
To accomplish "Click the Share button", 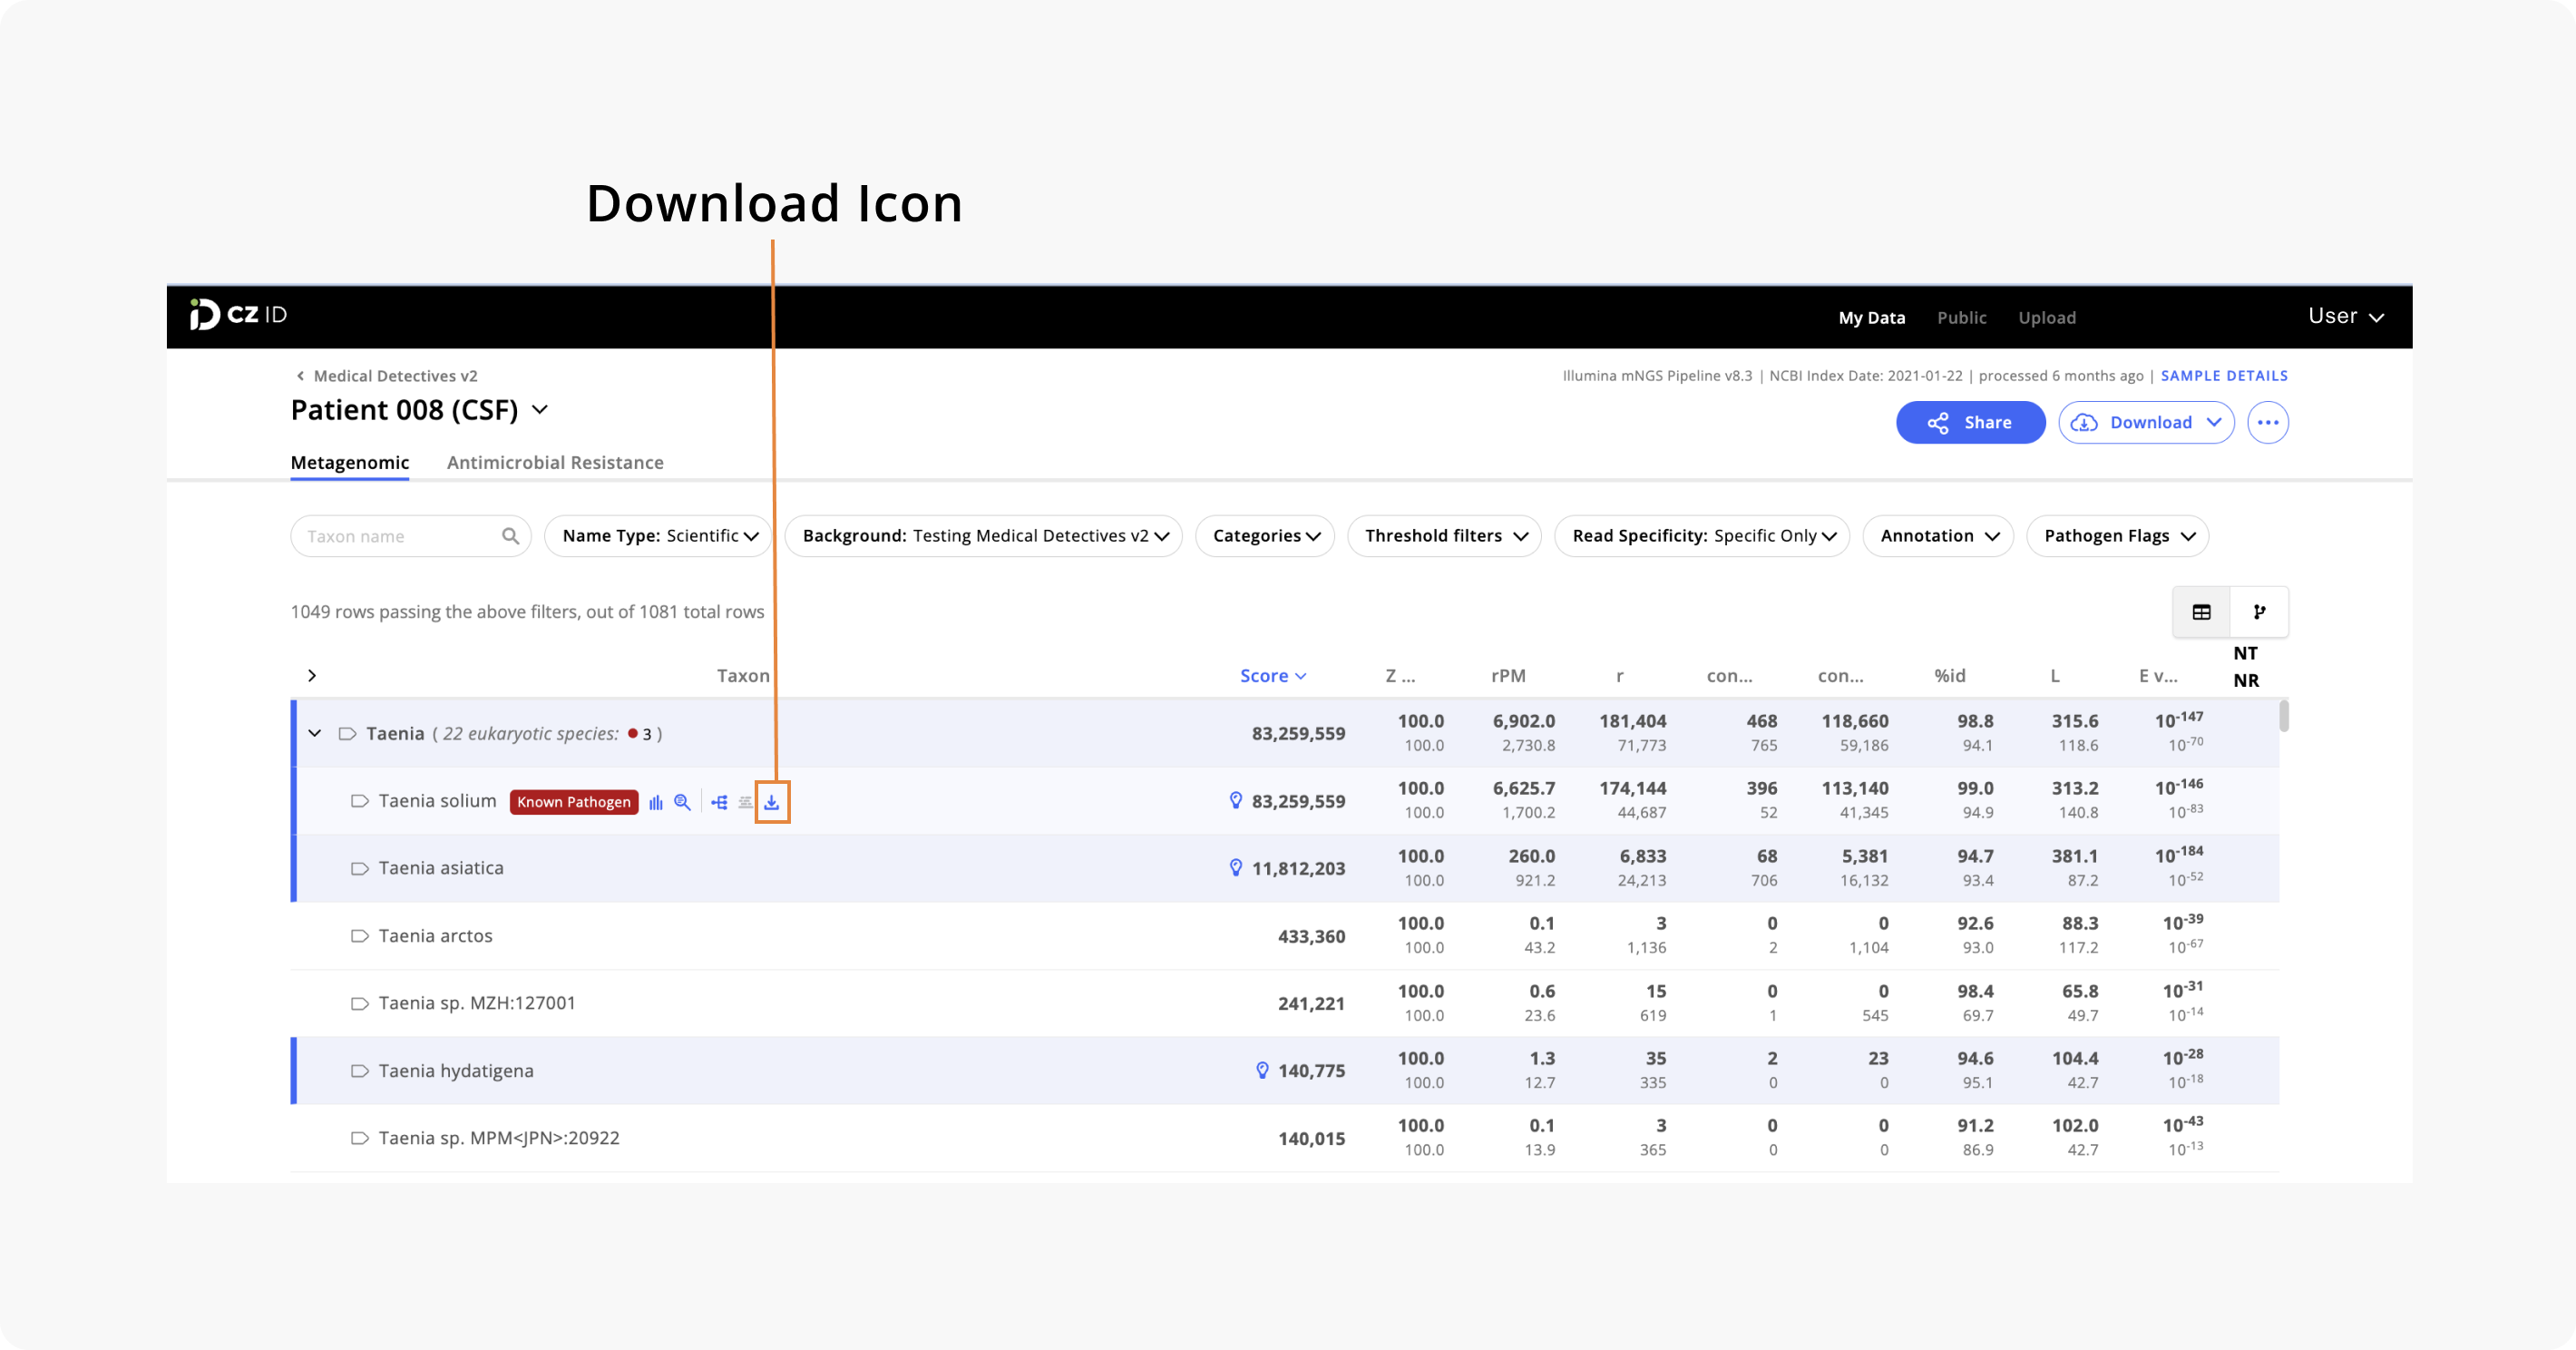I will (x=1970, y=422).
